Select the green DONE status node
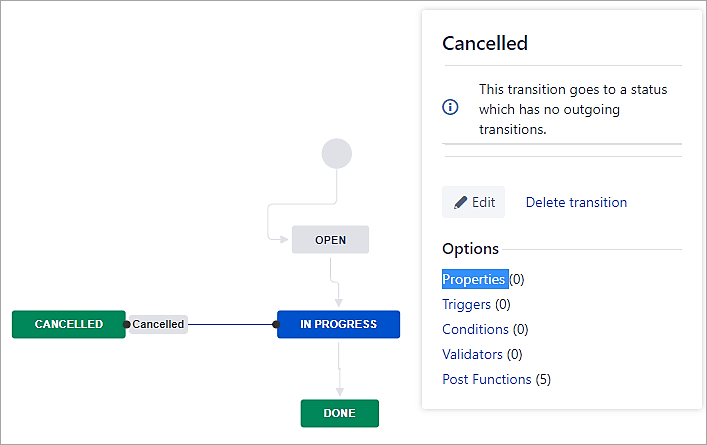Image resolution: width=707 pixels, height=445 pixels. 340,413
